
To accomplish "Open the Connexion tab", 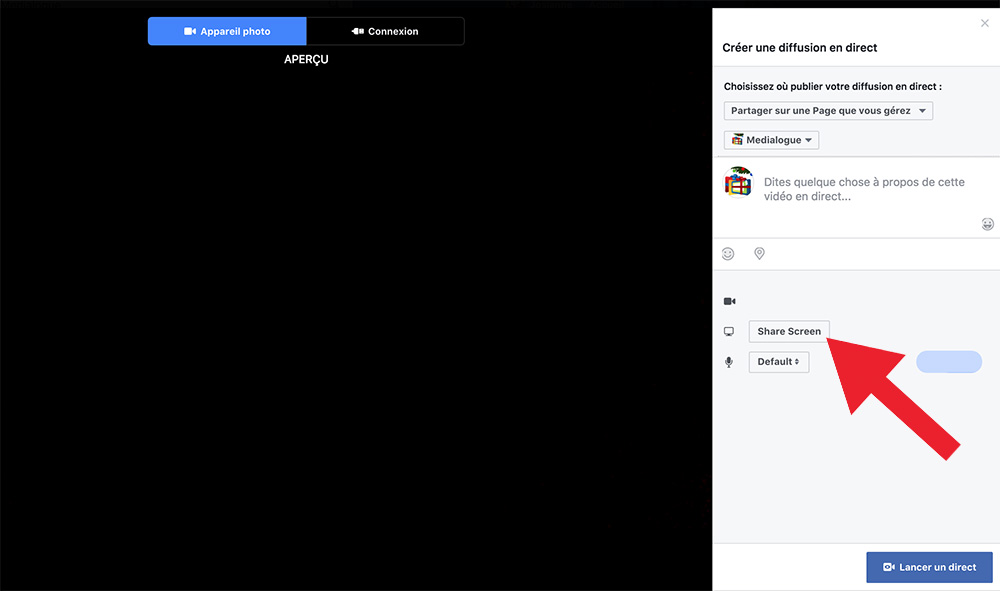I will [x=385, y=31].
